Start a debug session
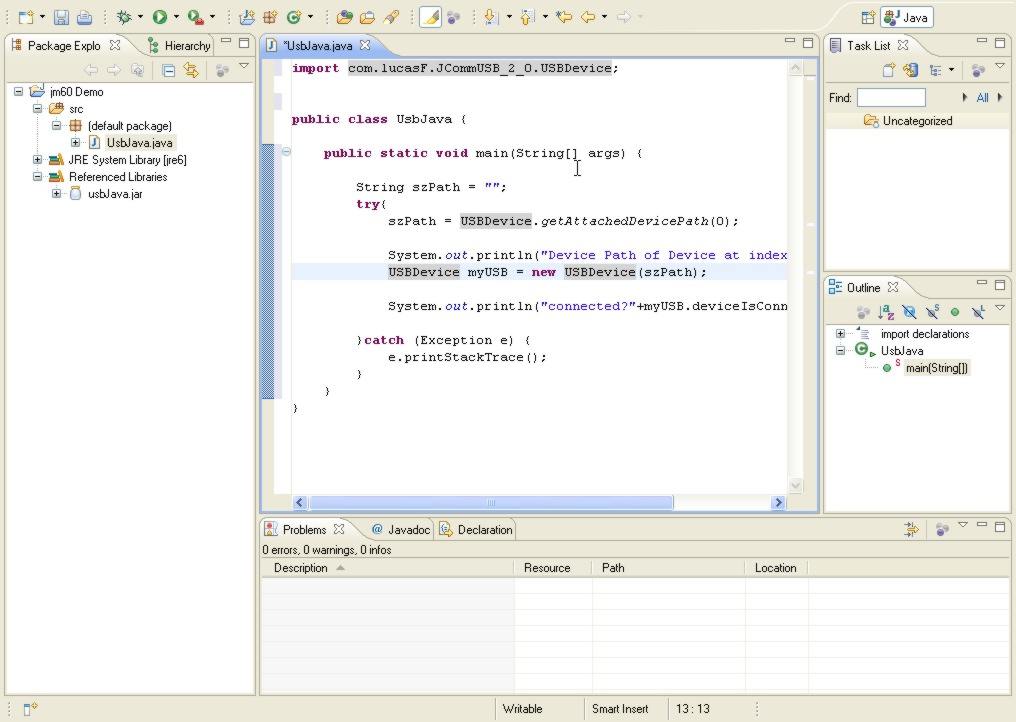The height and width of the screenshot is (722, 1016). pos(125,17)
